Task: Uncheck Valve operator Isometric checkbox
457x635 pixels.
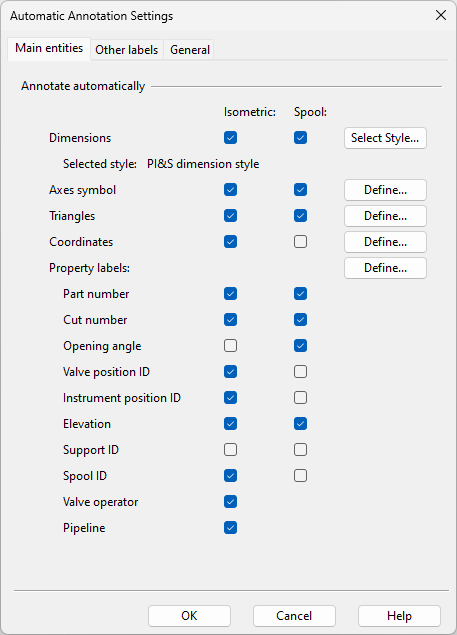Action: pyautogui.click(x=231, y=502)
